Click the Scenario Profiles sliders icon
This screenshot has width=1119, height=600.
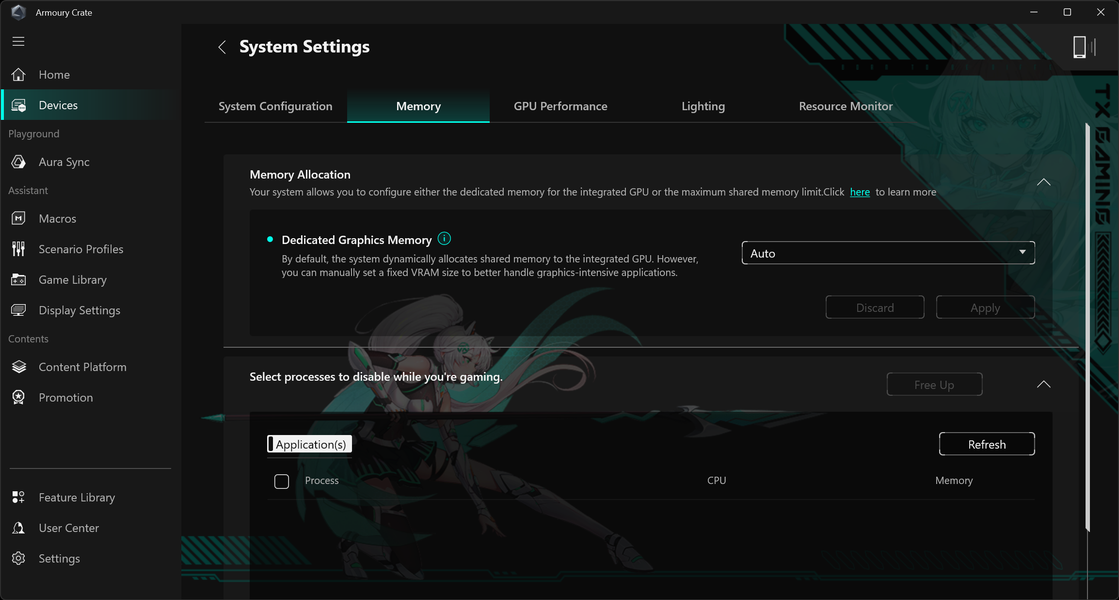click(19, 249)
